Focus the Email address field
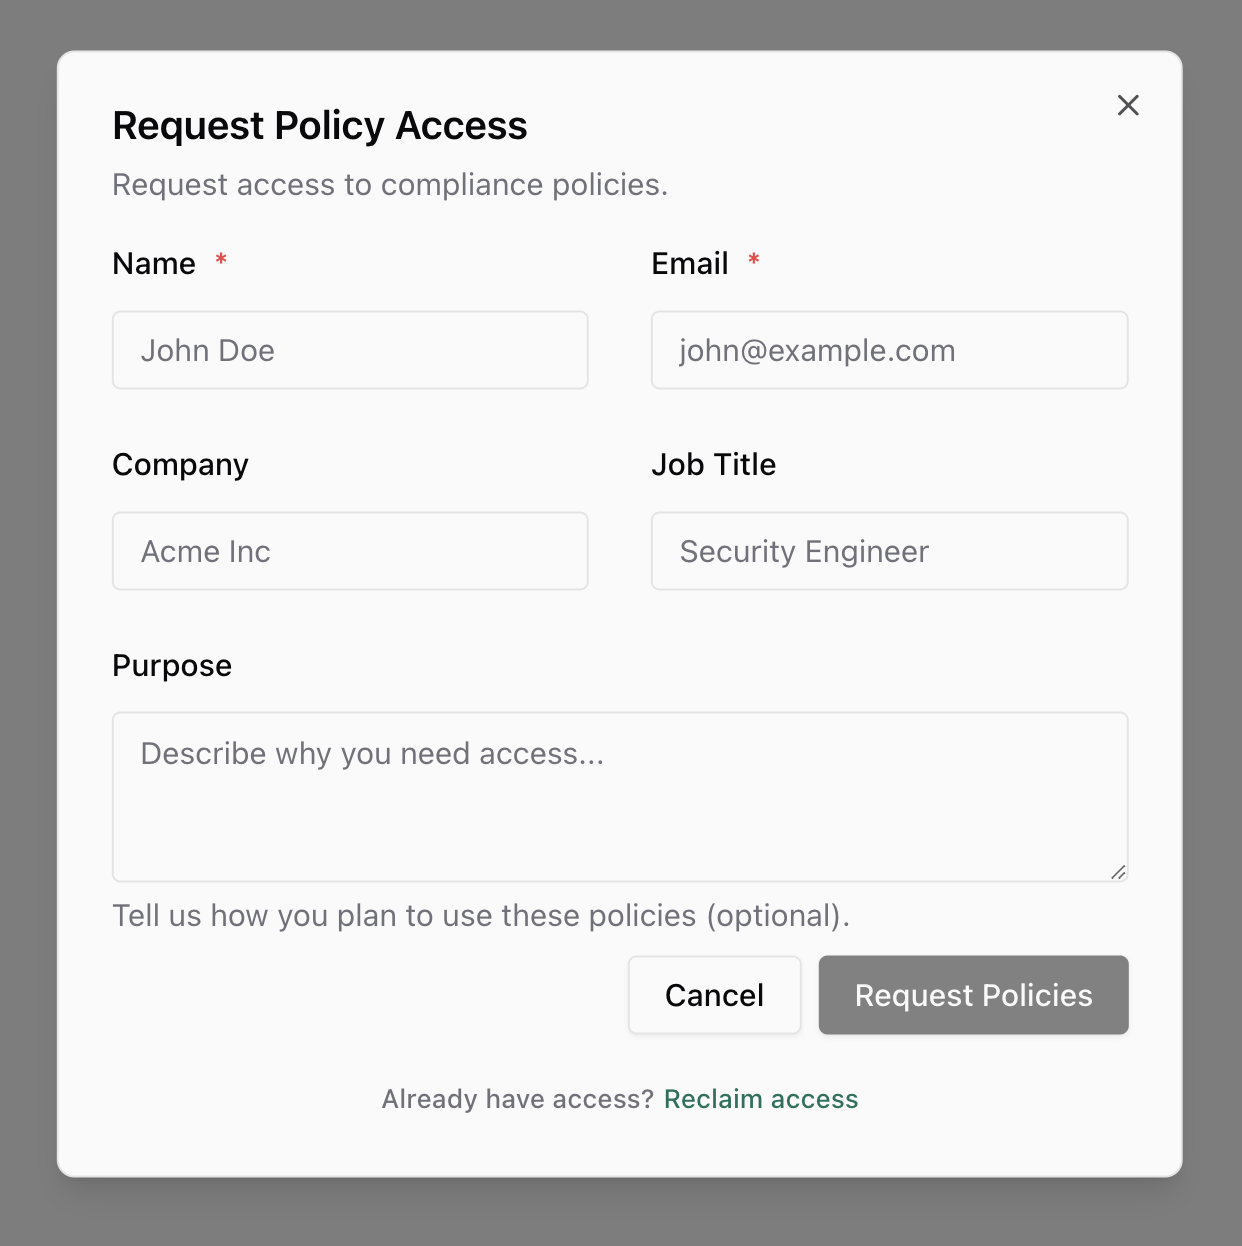 click(x=888, y=350)
